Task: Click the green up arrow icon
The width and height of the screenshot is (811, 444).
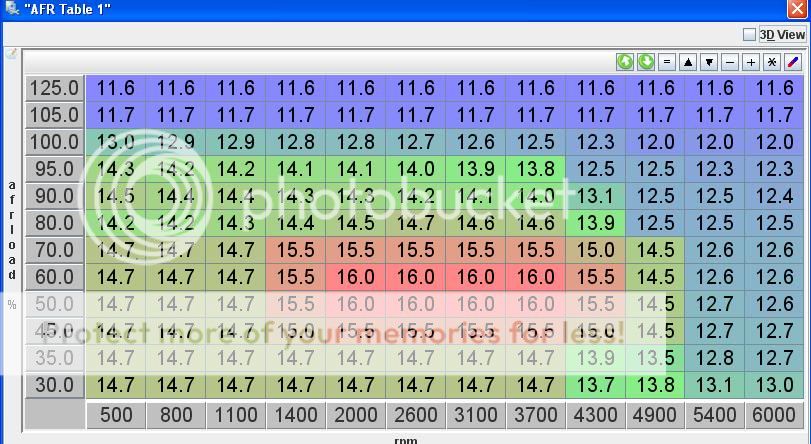Action: click(625, 62)
